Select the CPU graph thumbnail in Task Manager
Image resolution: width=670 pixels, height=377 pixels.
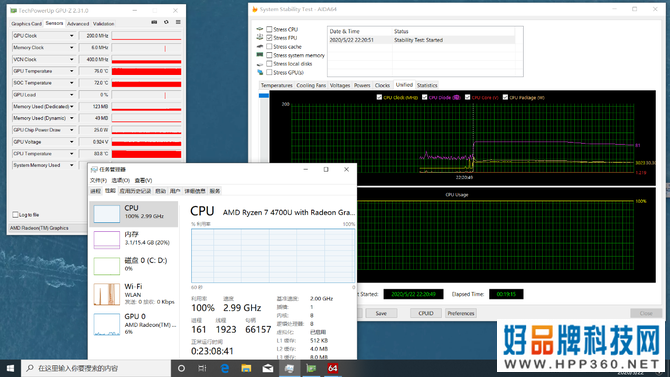(106, 214)
